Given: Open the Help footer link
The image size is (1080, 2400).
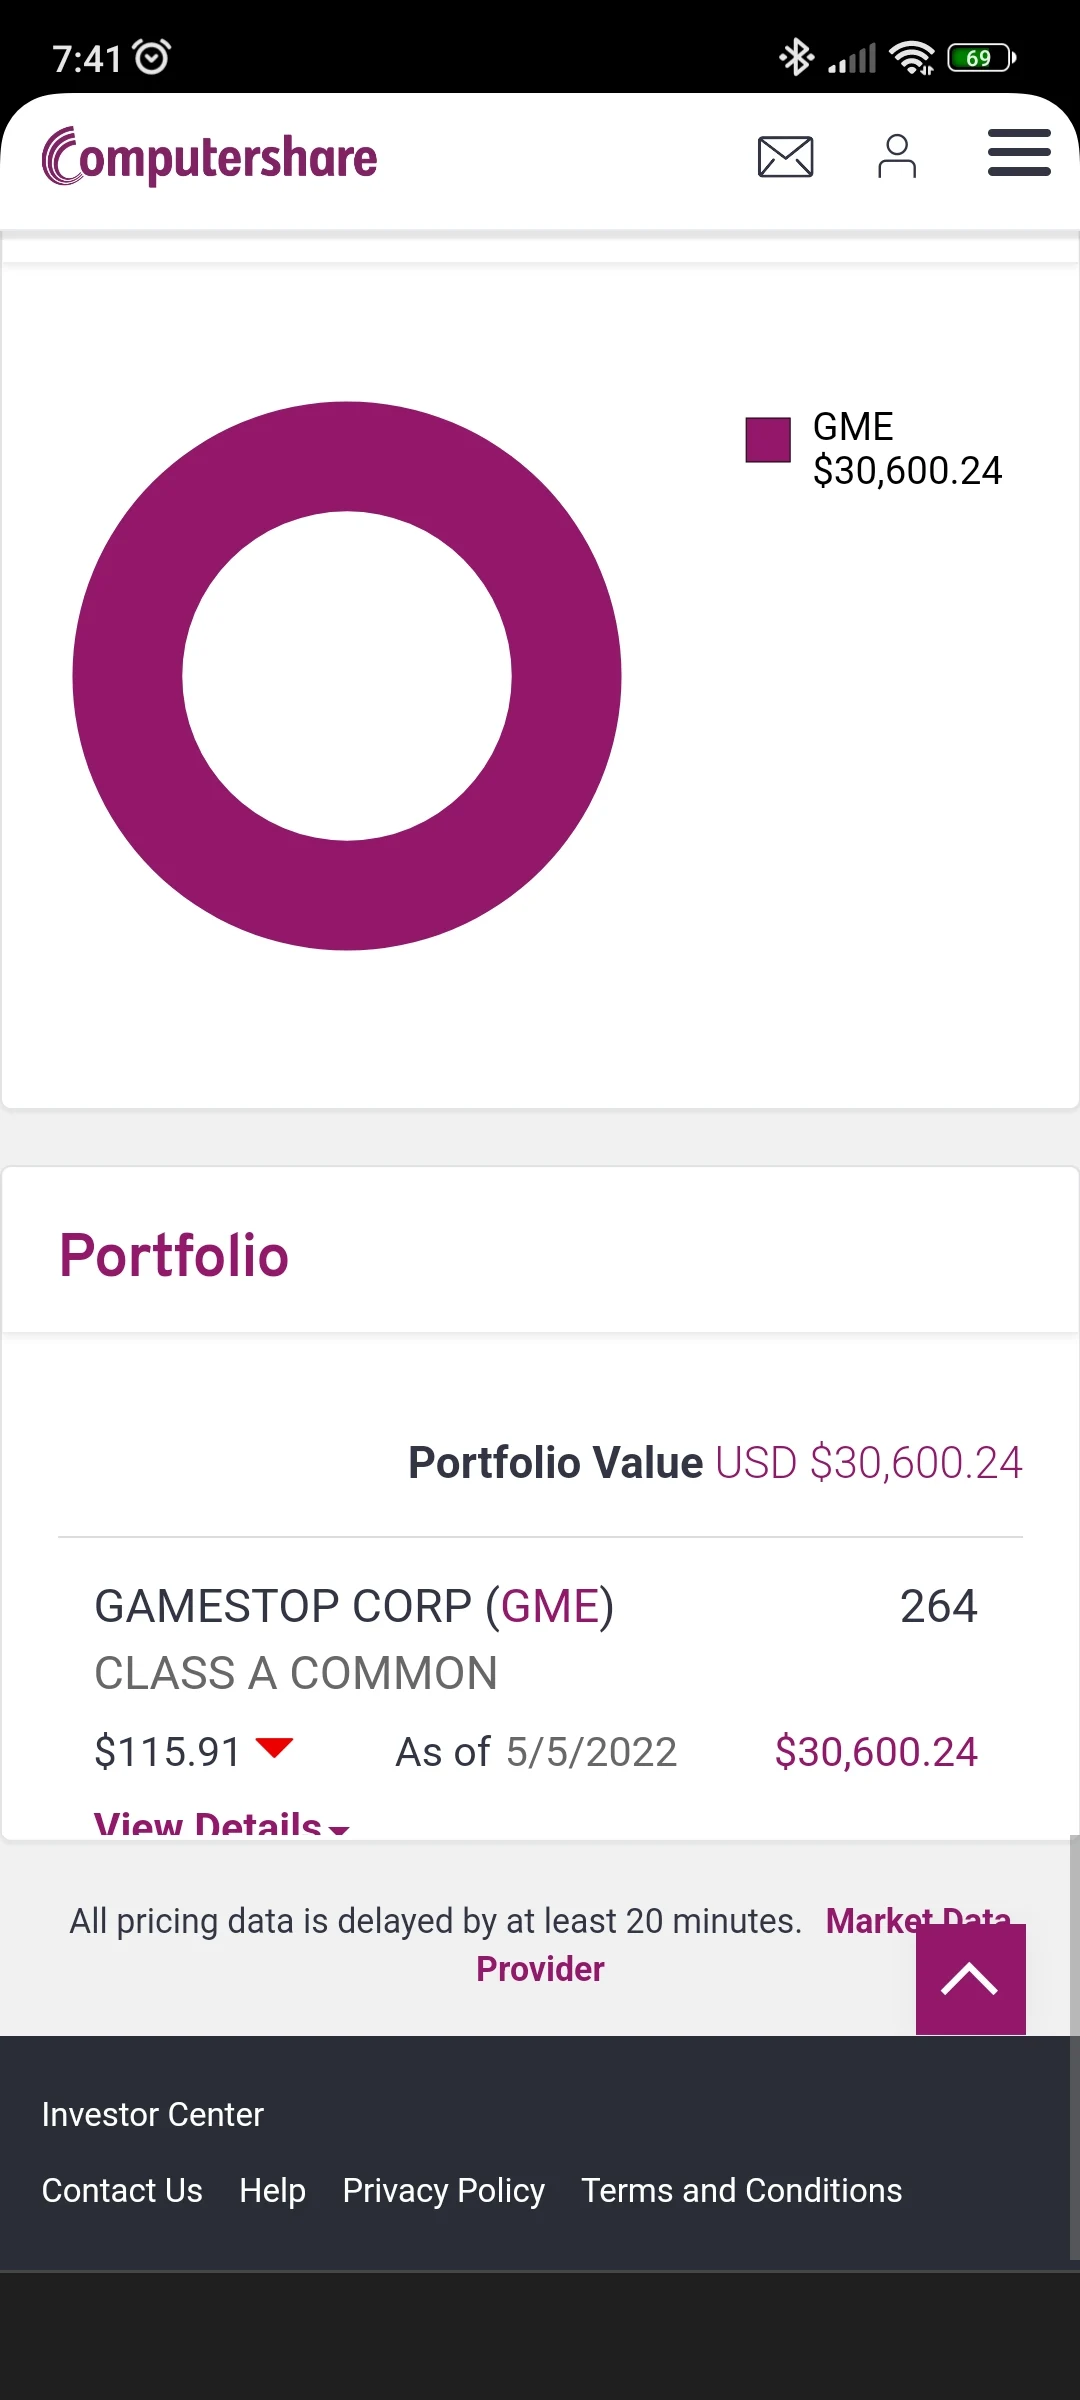Looking at the screenshot, I should tap(272, 2191).
